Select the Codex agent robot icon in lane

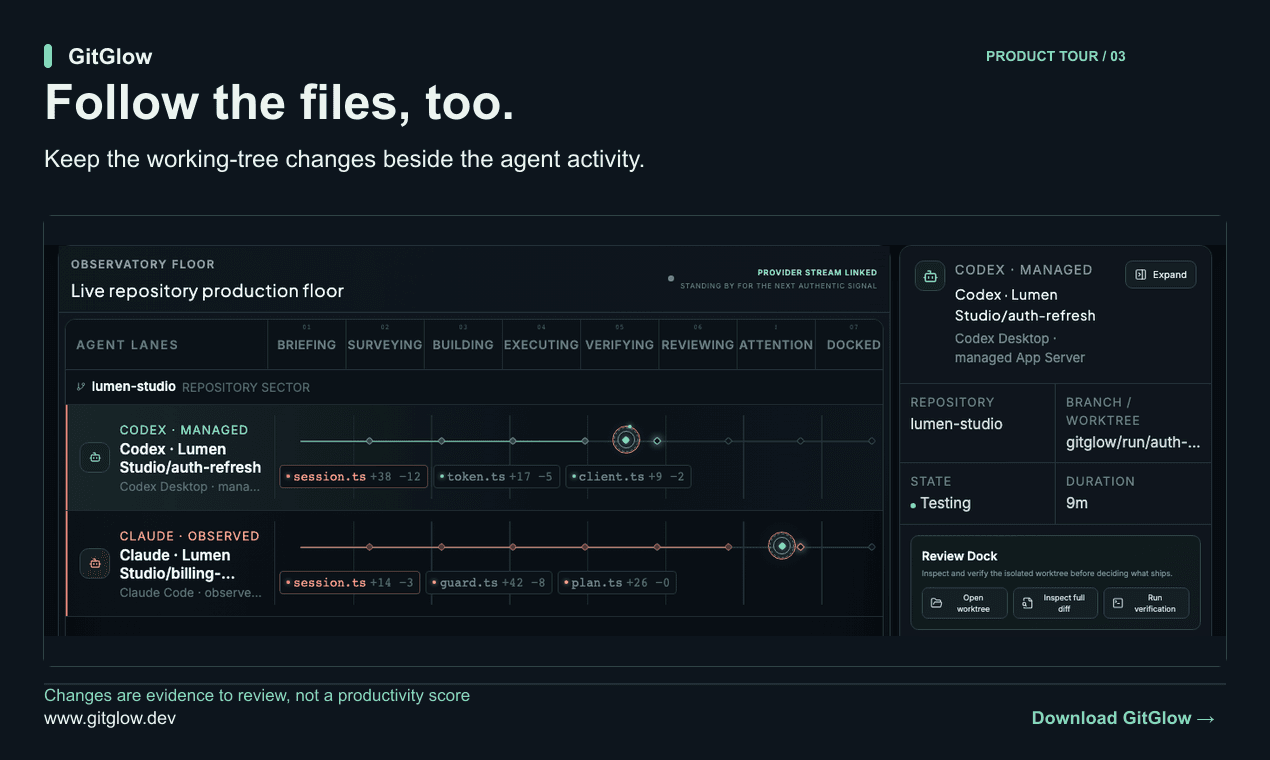coord(95,457)
